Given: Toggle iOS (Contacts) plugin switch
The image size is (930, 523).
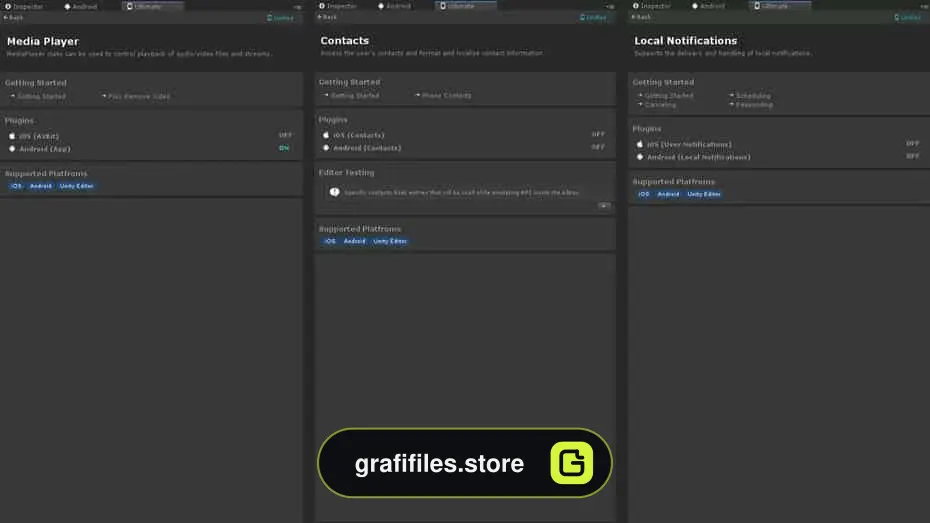Looking at the screenshot, I should click(598, 135).
